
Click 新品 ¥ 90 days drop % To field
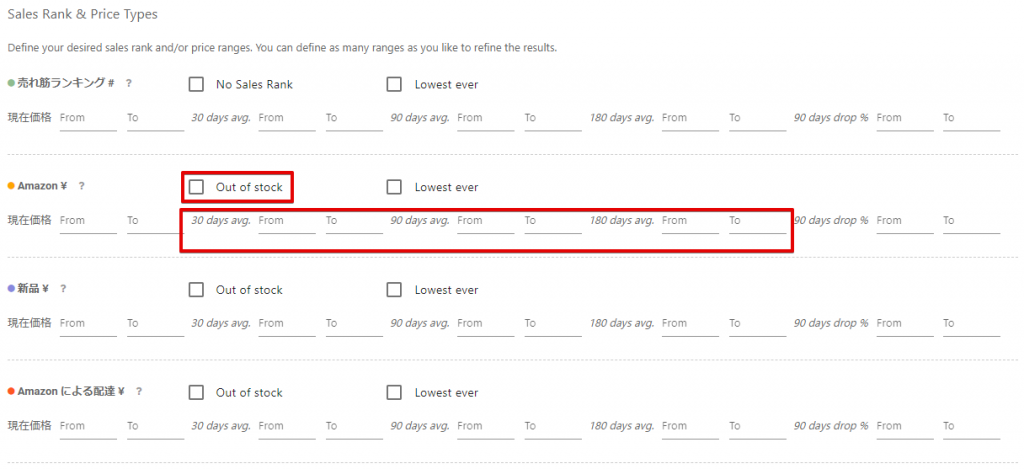(x=970, y=324)
